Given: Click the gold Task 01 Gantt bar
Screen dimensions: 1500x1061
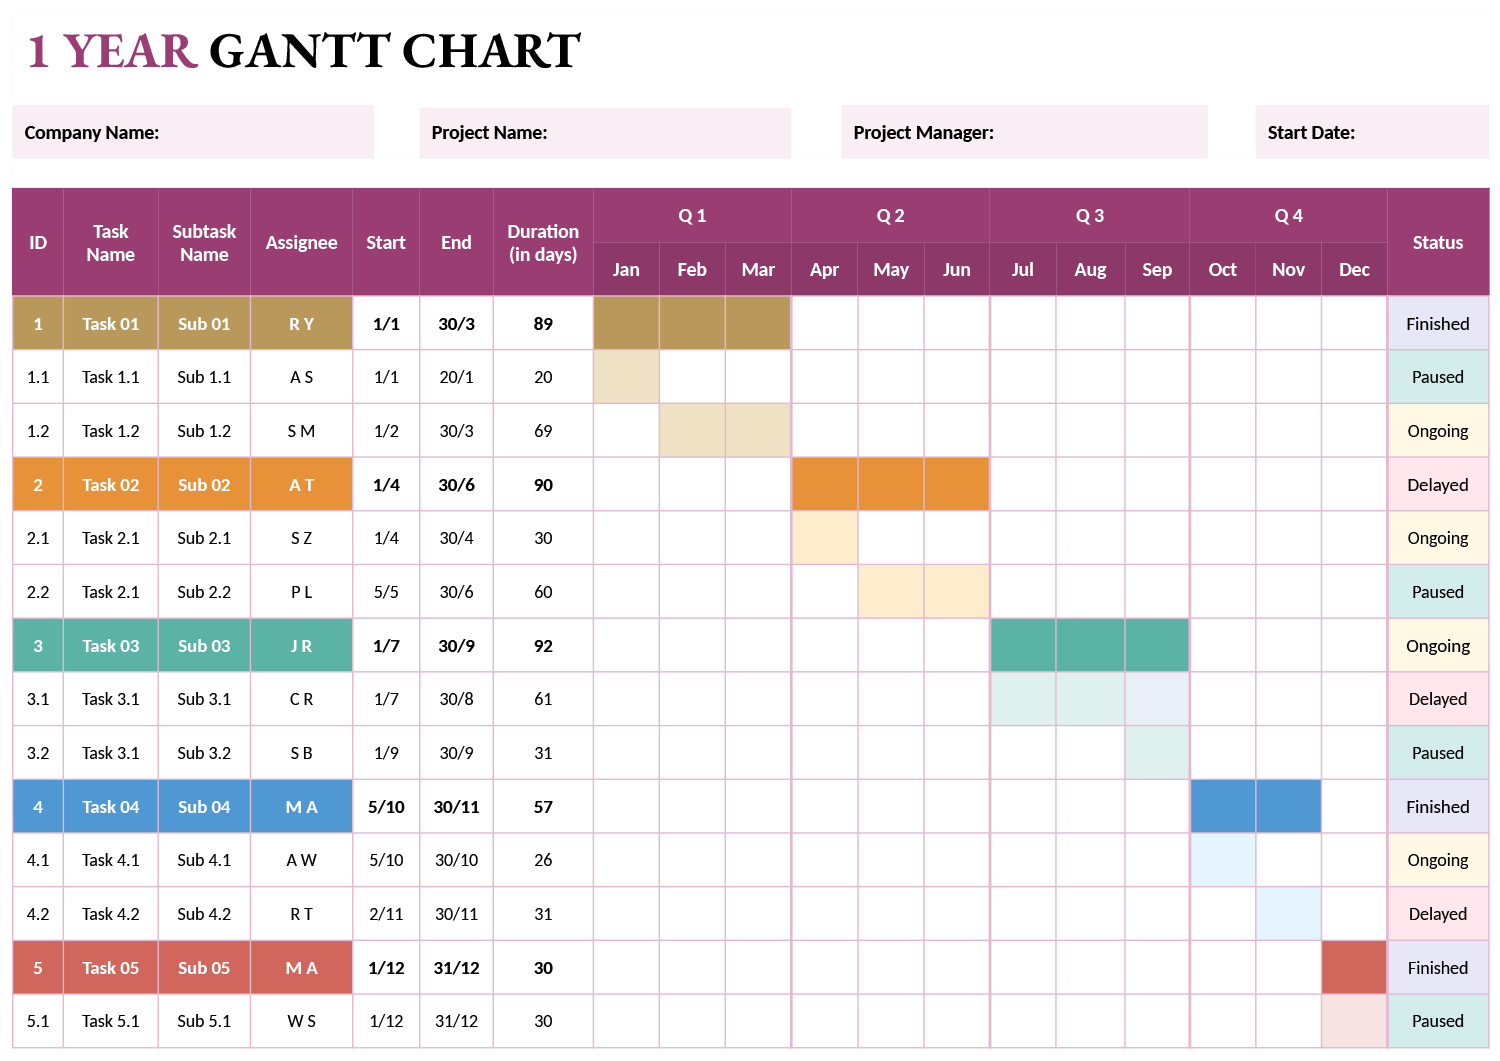Looking at the screenshot, I should click(692, 324).
